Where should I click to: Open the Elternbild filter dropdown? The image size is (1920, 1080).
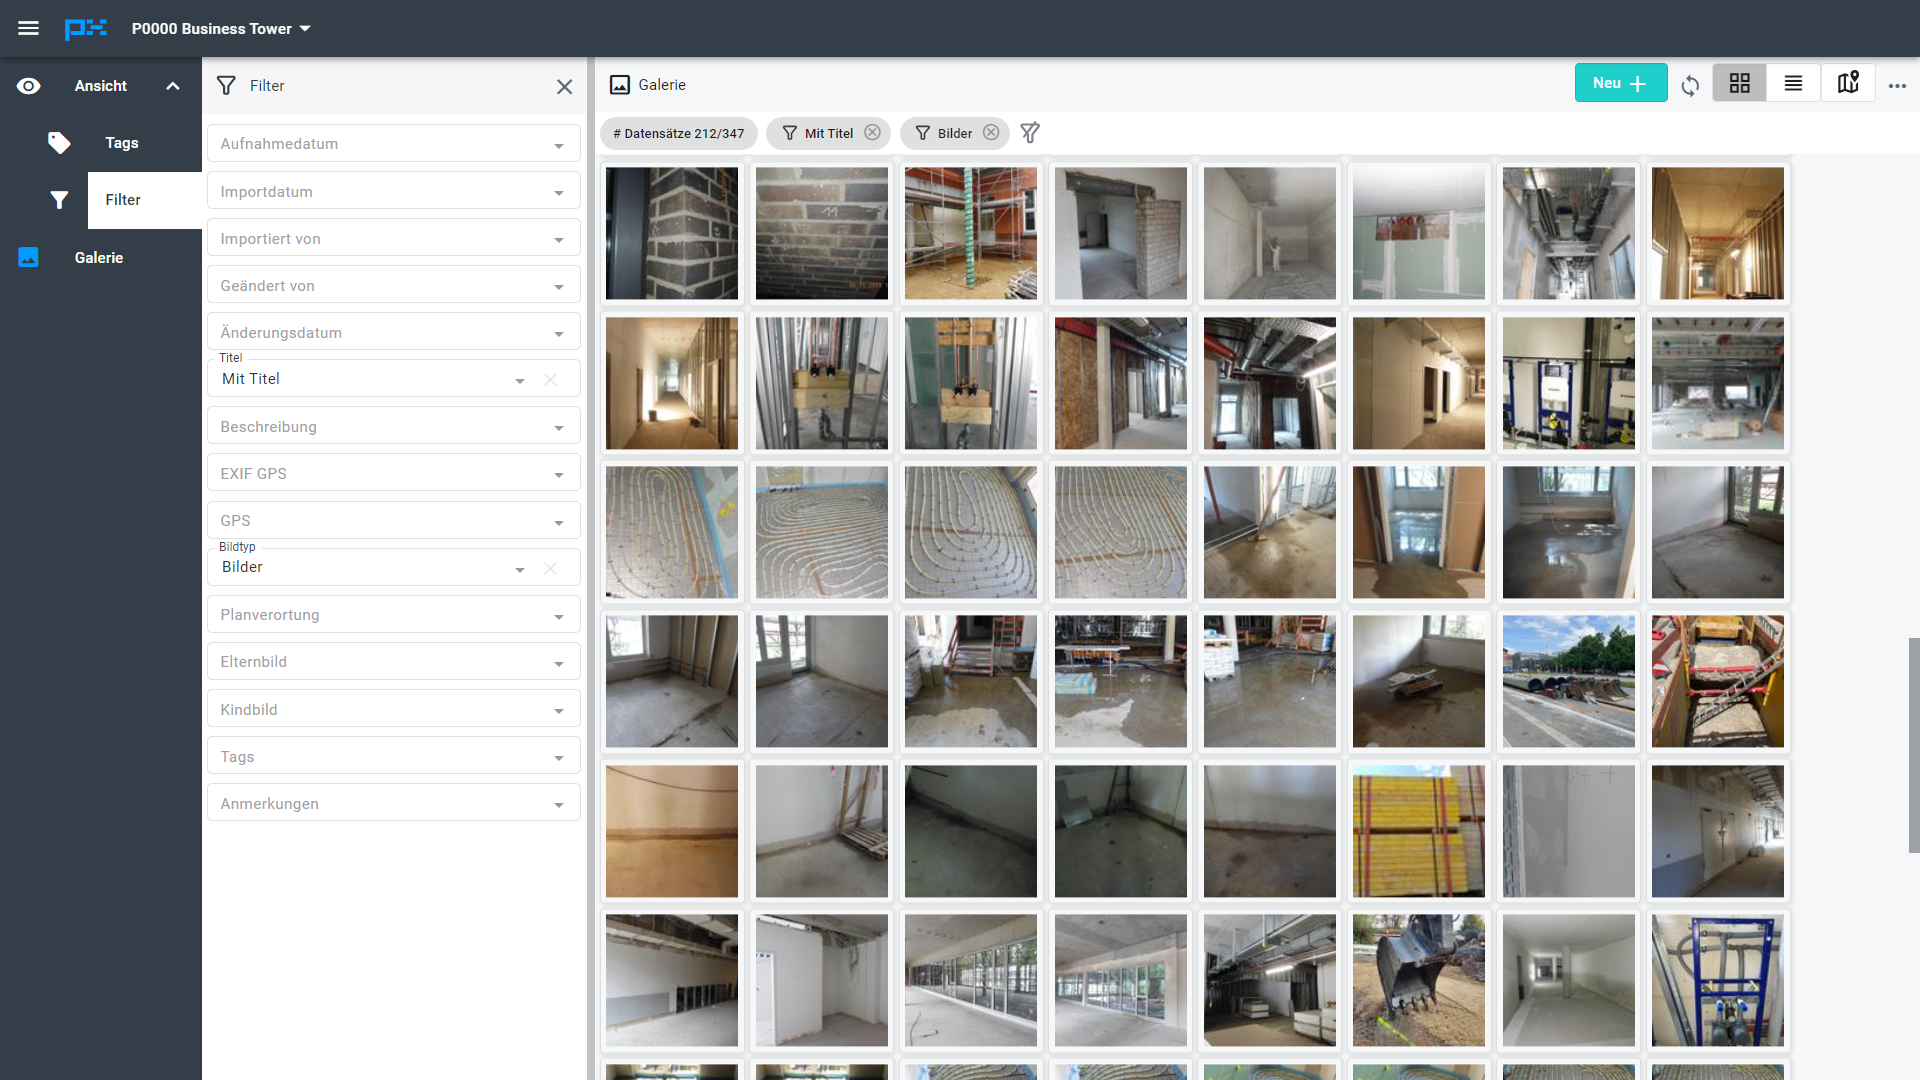point(394,662)
